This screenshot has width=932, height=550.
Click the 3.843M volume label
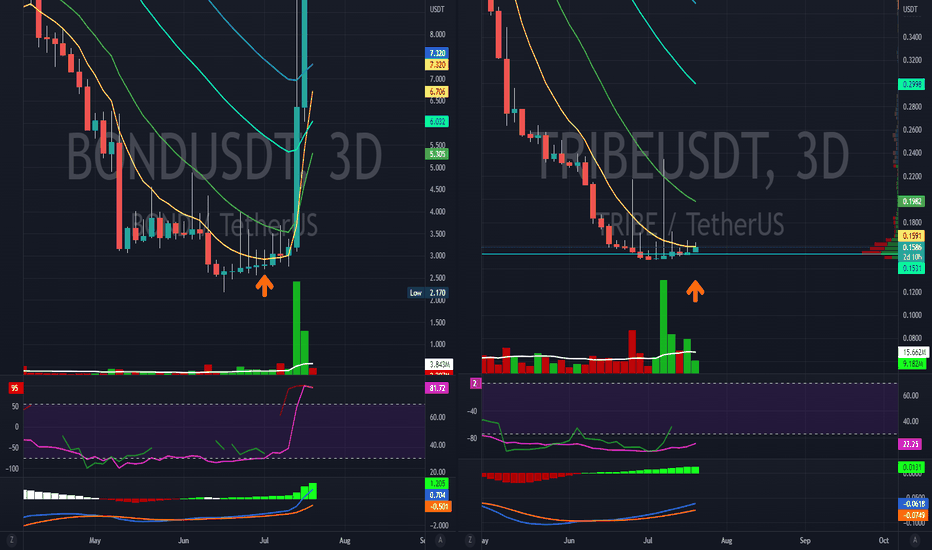(439, 364)
